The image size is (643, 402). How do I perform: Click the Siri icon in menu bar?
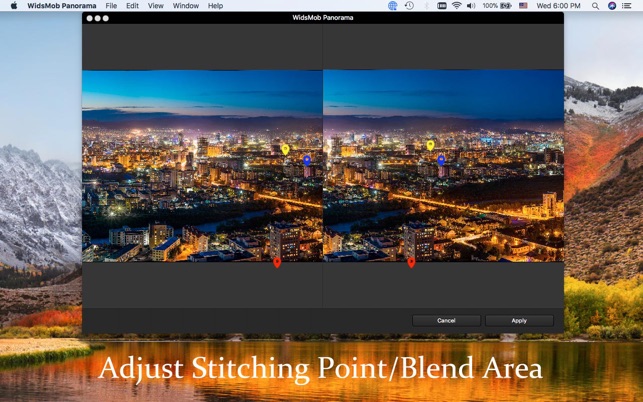click(612, 6)
